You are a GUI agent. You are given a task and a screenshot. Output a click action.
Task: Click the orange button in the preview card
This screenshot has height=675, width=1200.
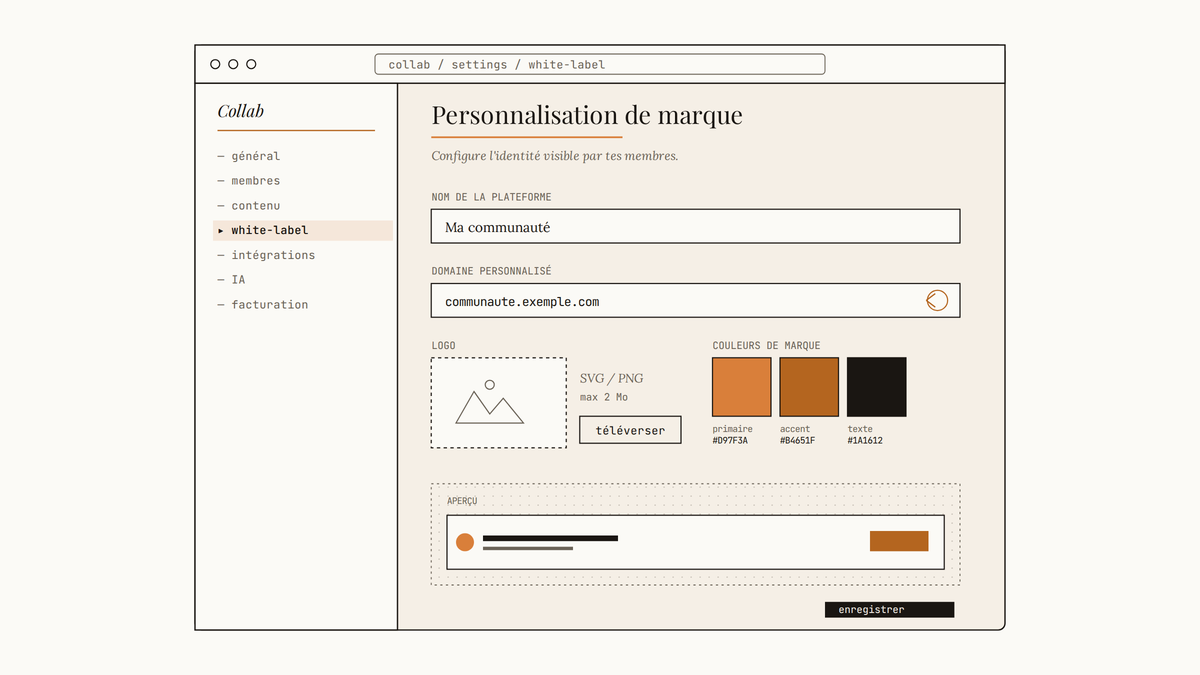(899, 541)
